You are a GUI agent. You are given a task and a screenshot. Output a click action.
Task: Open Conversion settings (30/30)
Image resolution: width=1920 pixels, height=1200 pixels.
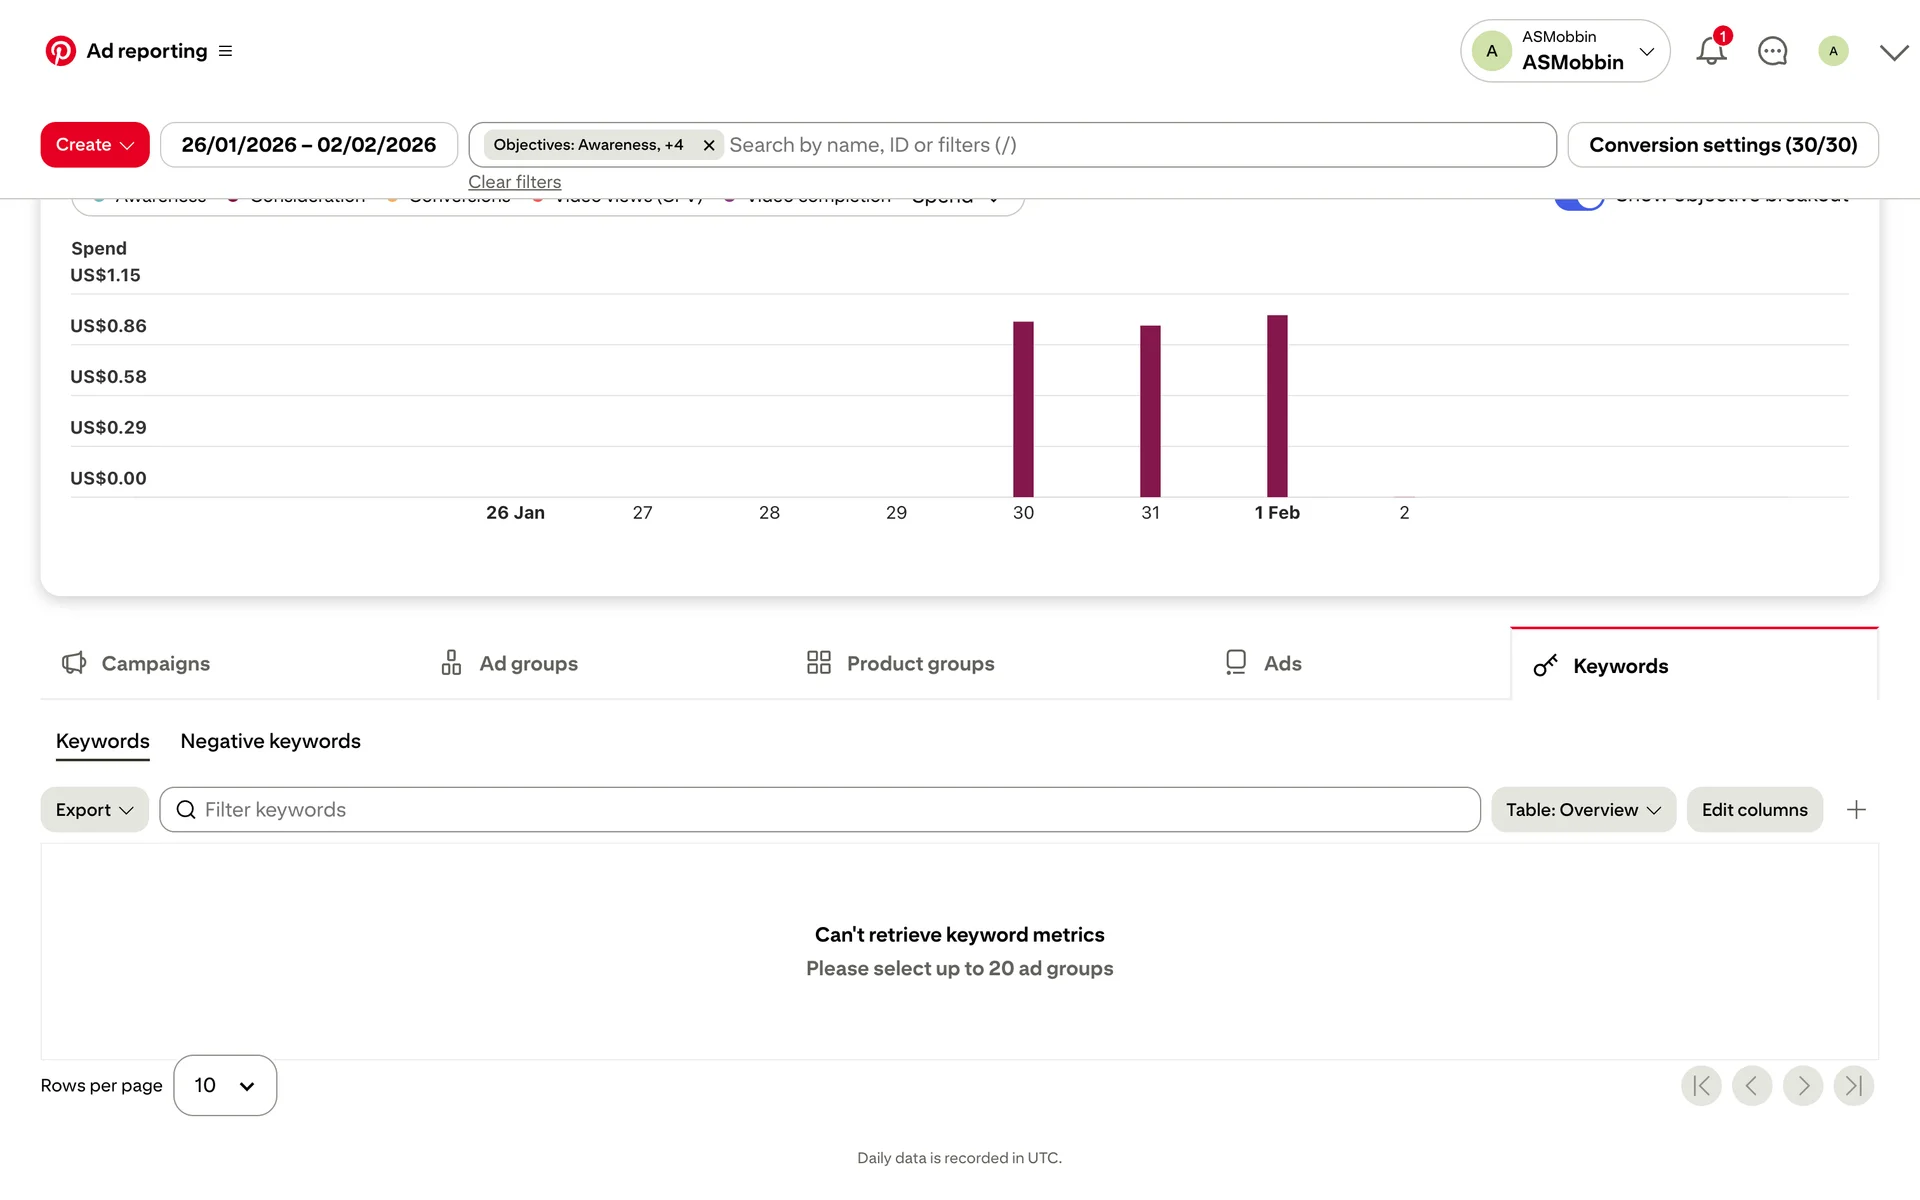point(1722,145)
